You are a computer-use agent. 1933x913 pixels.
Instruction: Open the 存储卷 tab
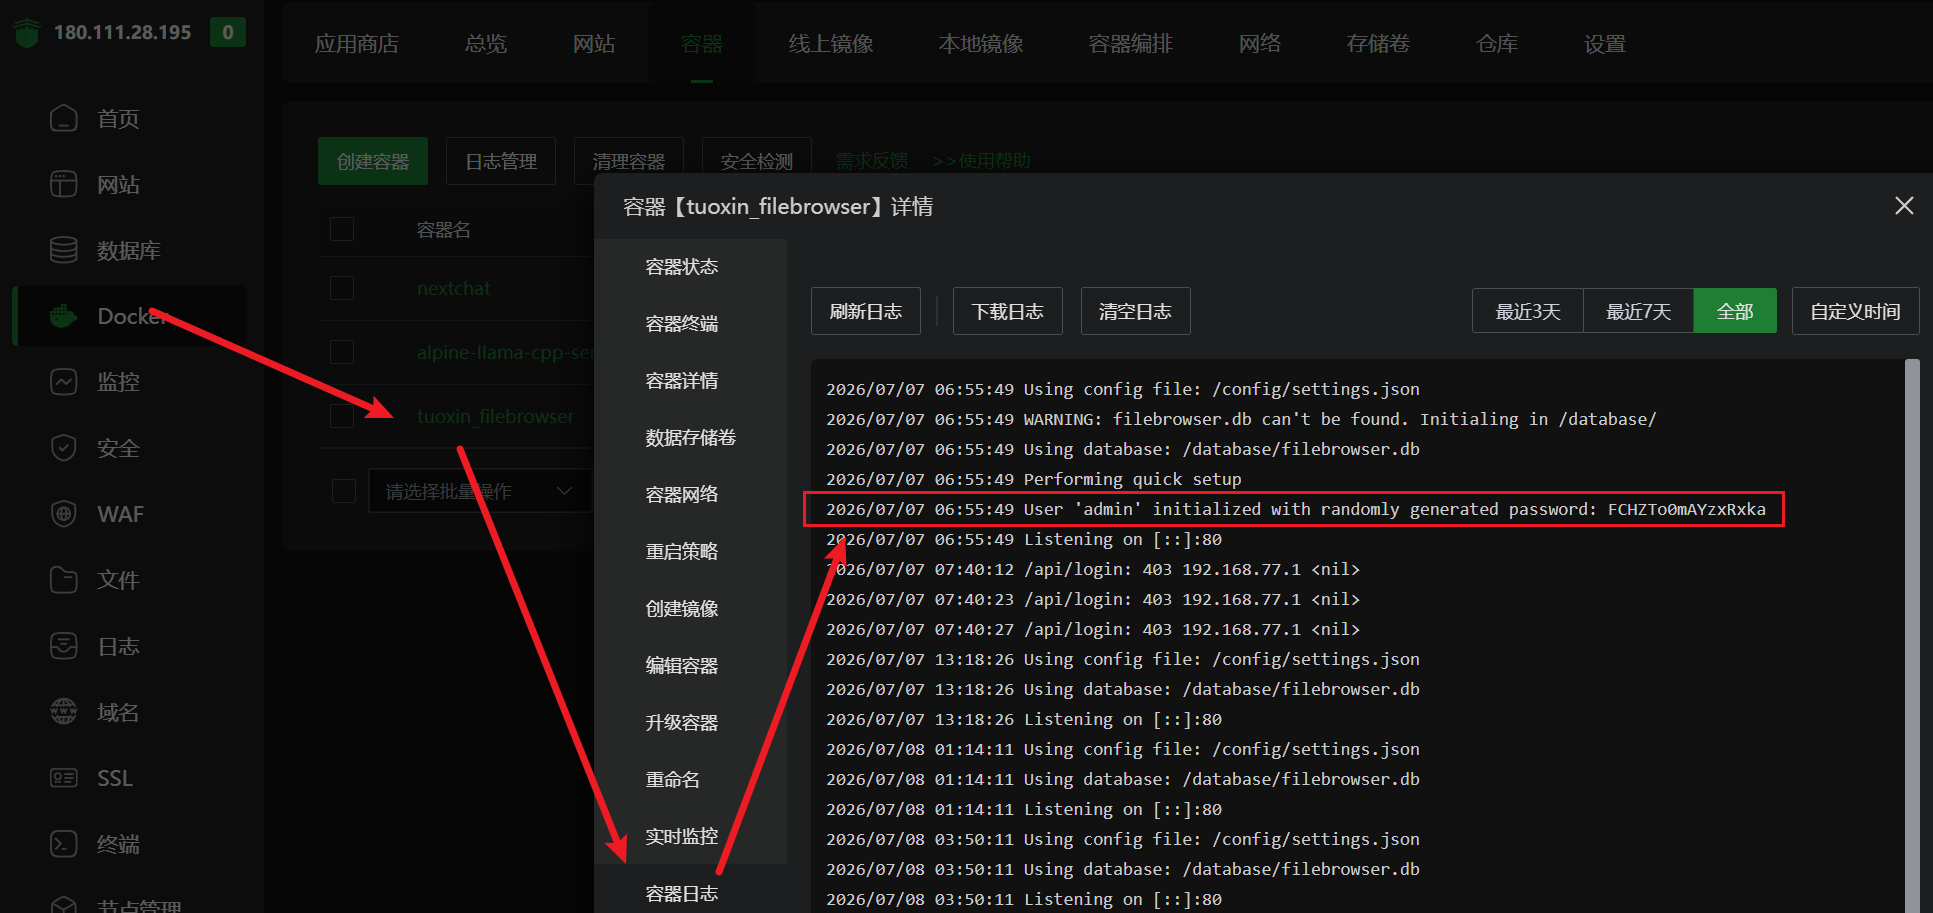(1378, 44)
